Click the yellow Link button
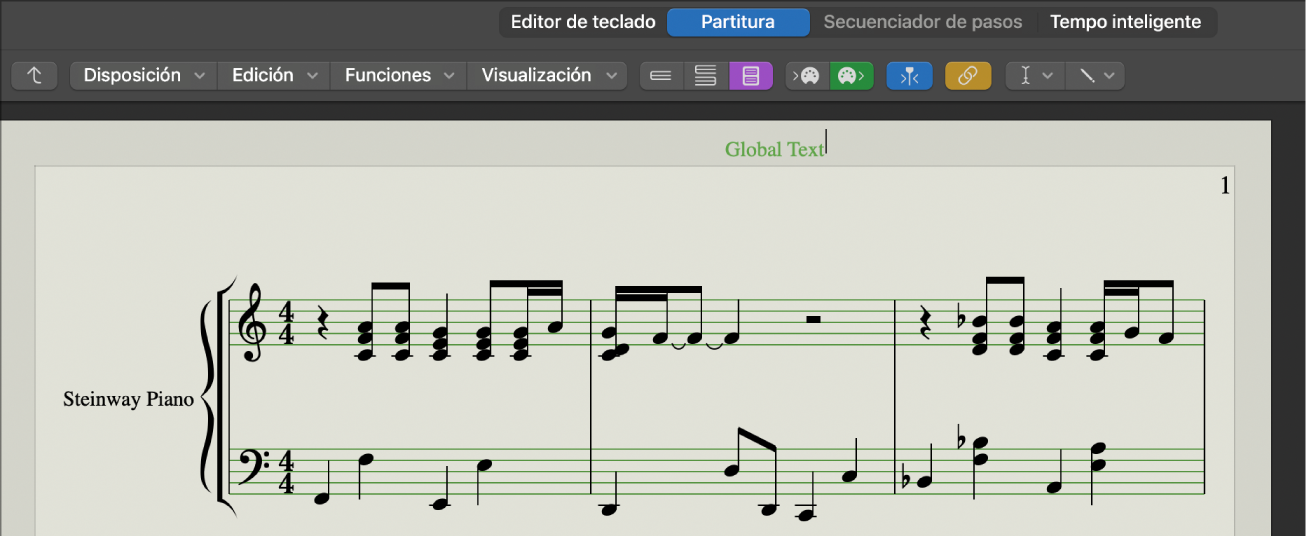This screenshot has height=540, width=1306. click(x=968, y=76)
